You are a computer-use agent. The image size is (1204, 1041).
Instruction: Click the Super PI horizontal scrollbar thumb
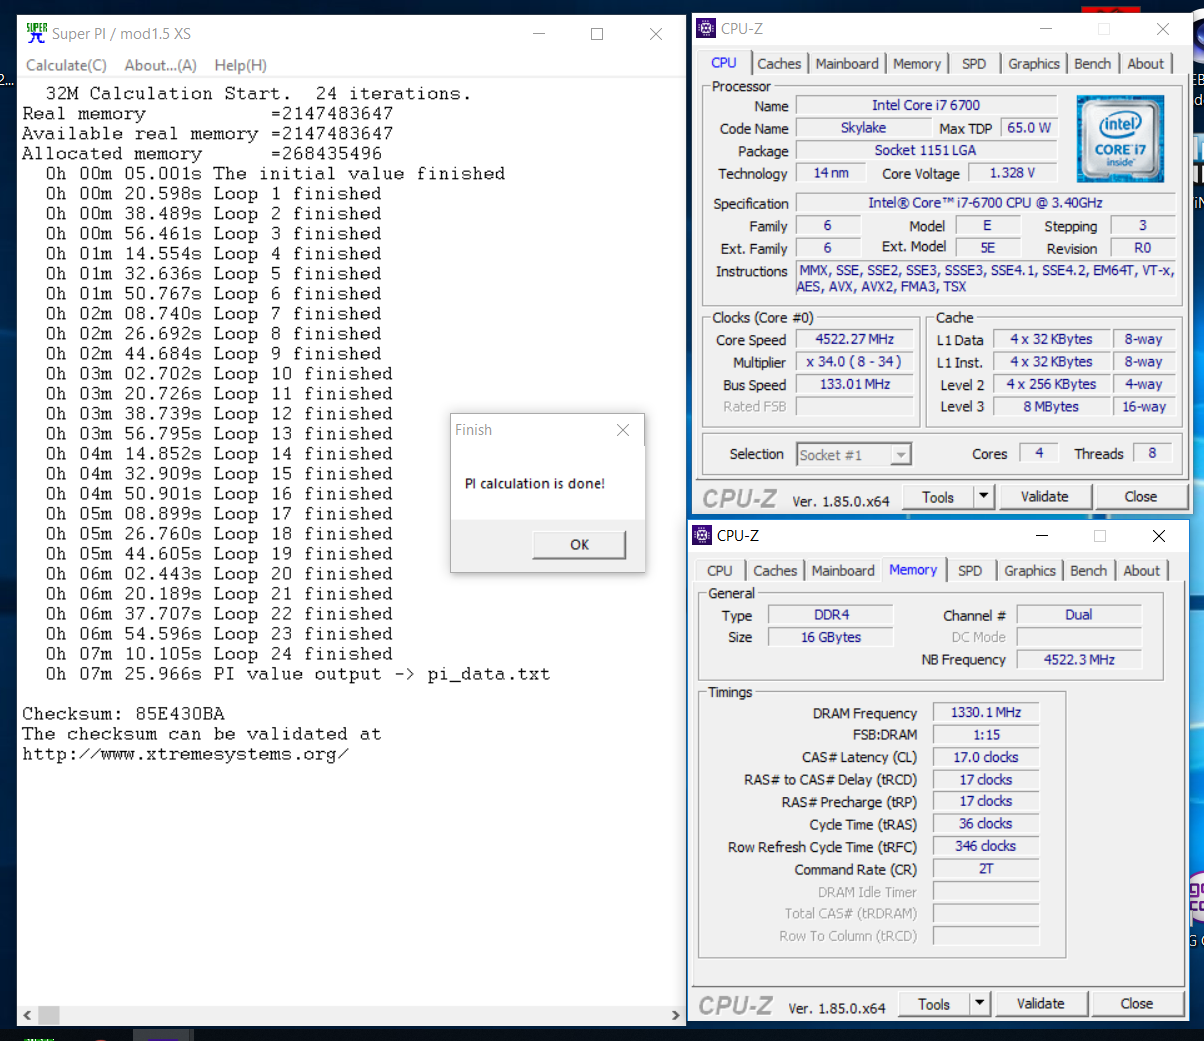[49, 1015]
